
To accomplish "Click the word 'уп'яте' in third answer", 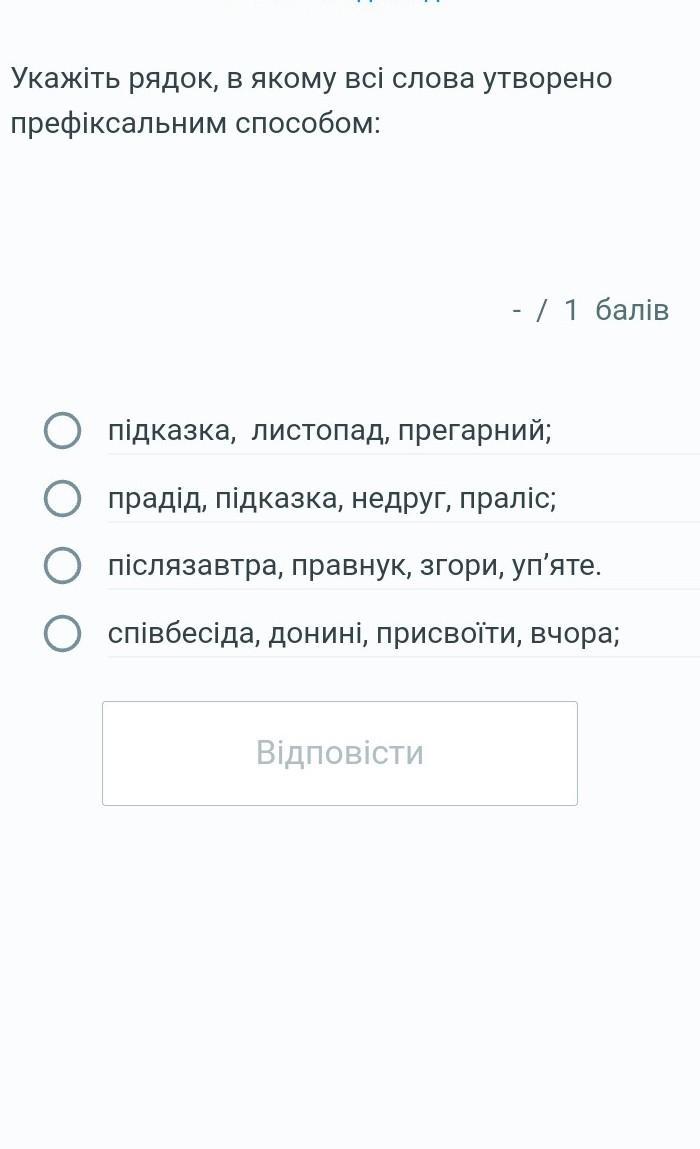I will pyautogui.click(x=555, y=566).
